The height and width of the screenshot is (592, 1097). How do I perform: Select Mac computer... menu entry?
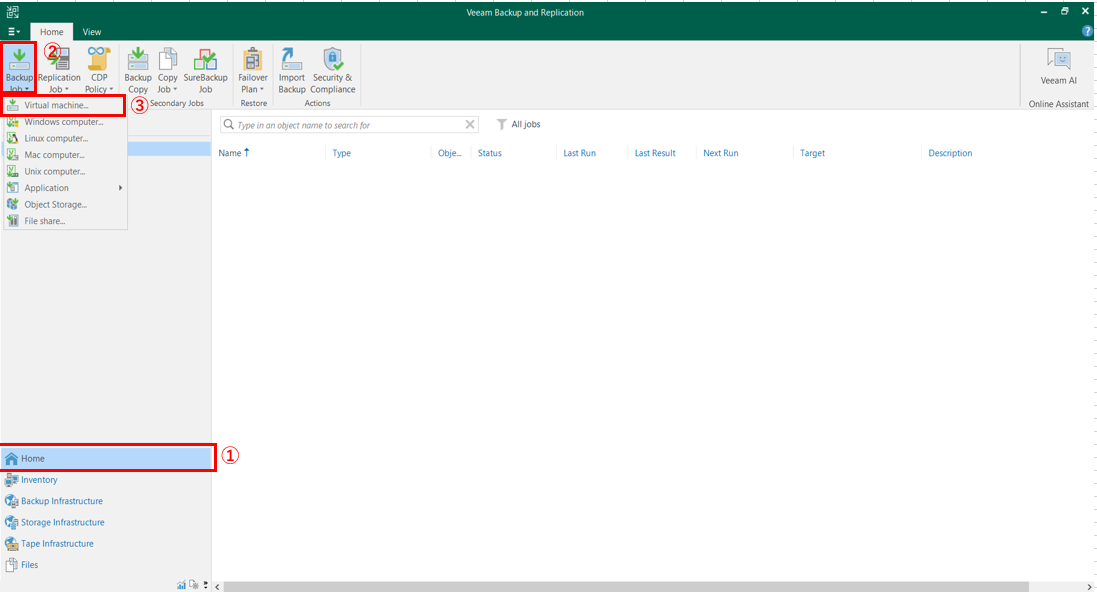(x=65, y=155)
